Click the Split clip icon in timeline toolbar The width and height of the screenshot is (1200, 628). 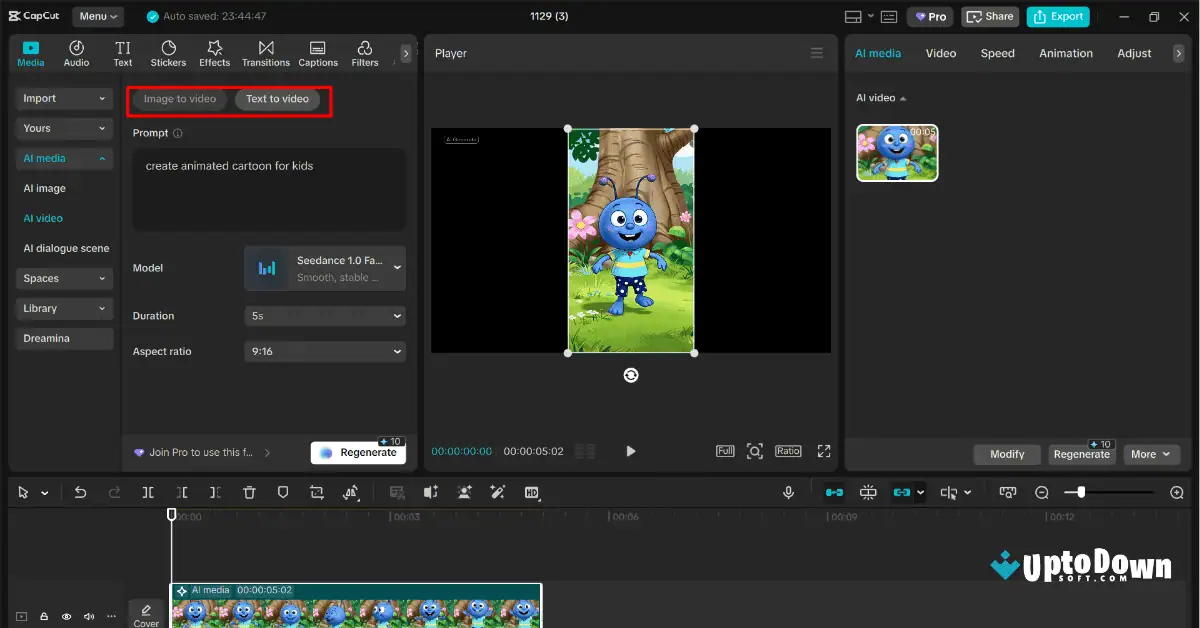coord(147,492)
